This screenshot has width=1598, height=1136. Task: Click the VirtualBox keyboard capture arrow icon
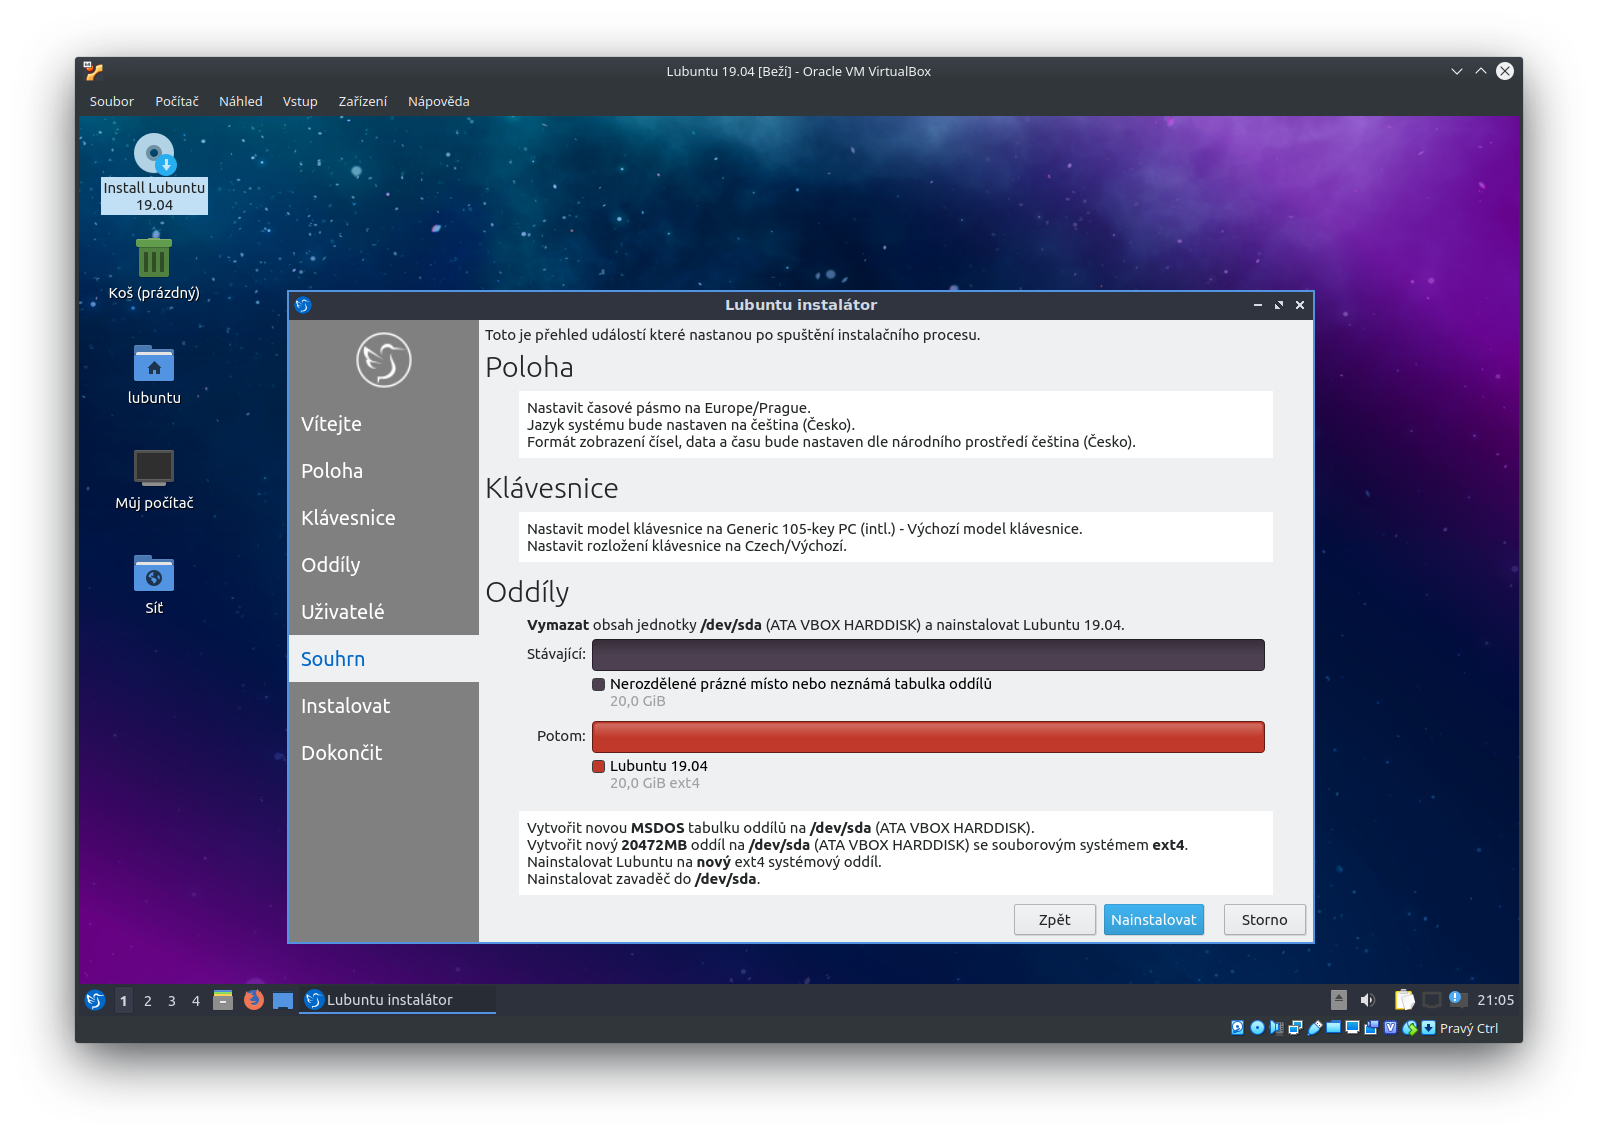click(1428, 1028)
